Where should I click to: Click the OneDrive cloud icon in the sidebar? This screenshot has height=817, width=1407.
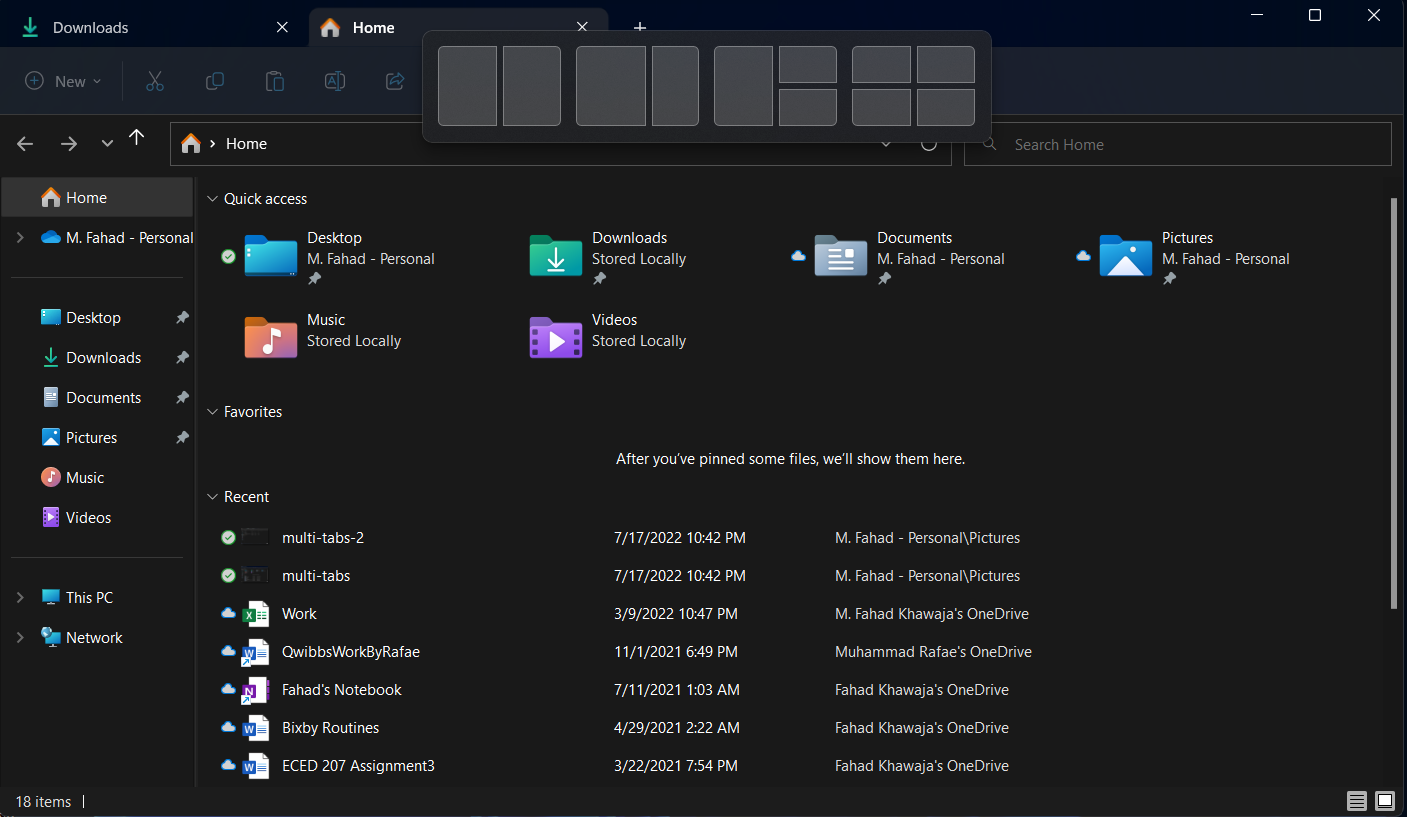(x=51, y=237)
